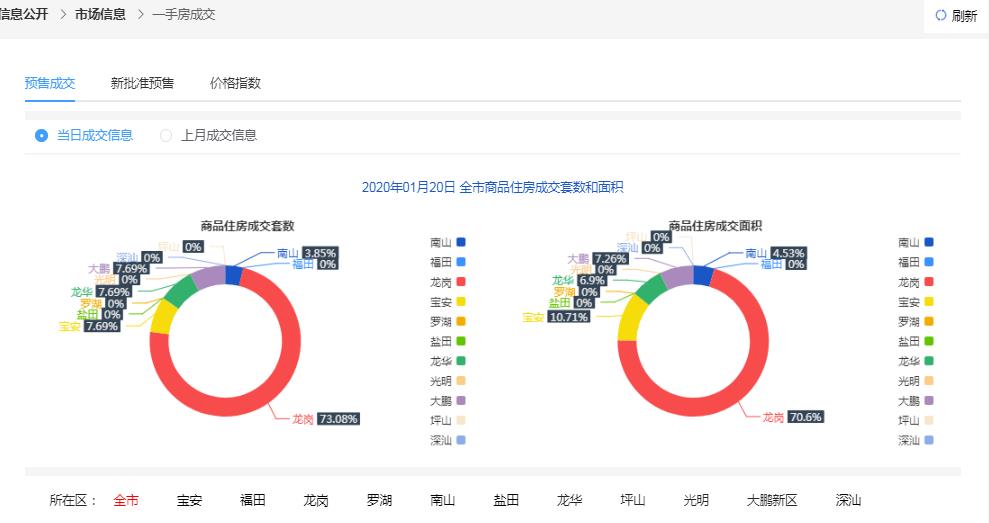Toggle 宝安 swatch in the 成交面积 chart legend

click(929, 302)
